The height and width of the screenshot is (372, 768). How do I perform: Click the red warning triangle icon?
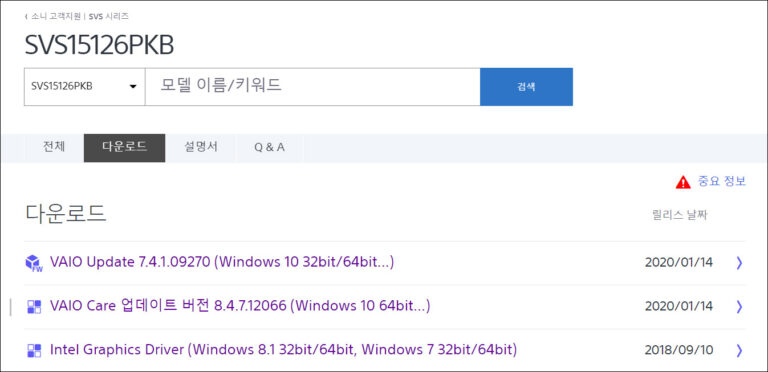pos(683,183)
